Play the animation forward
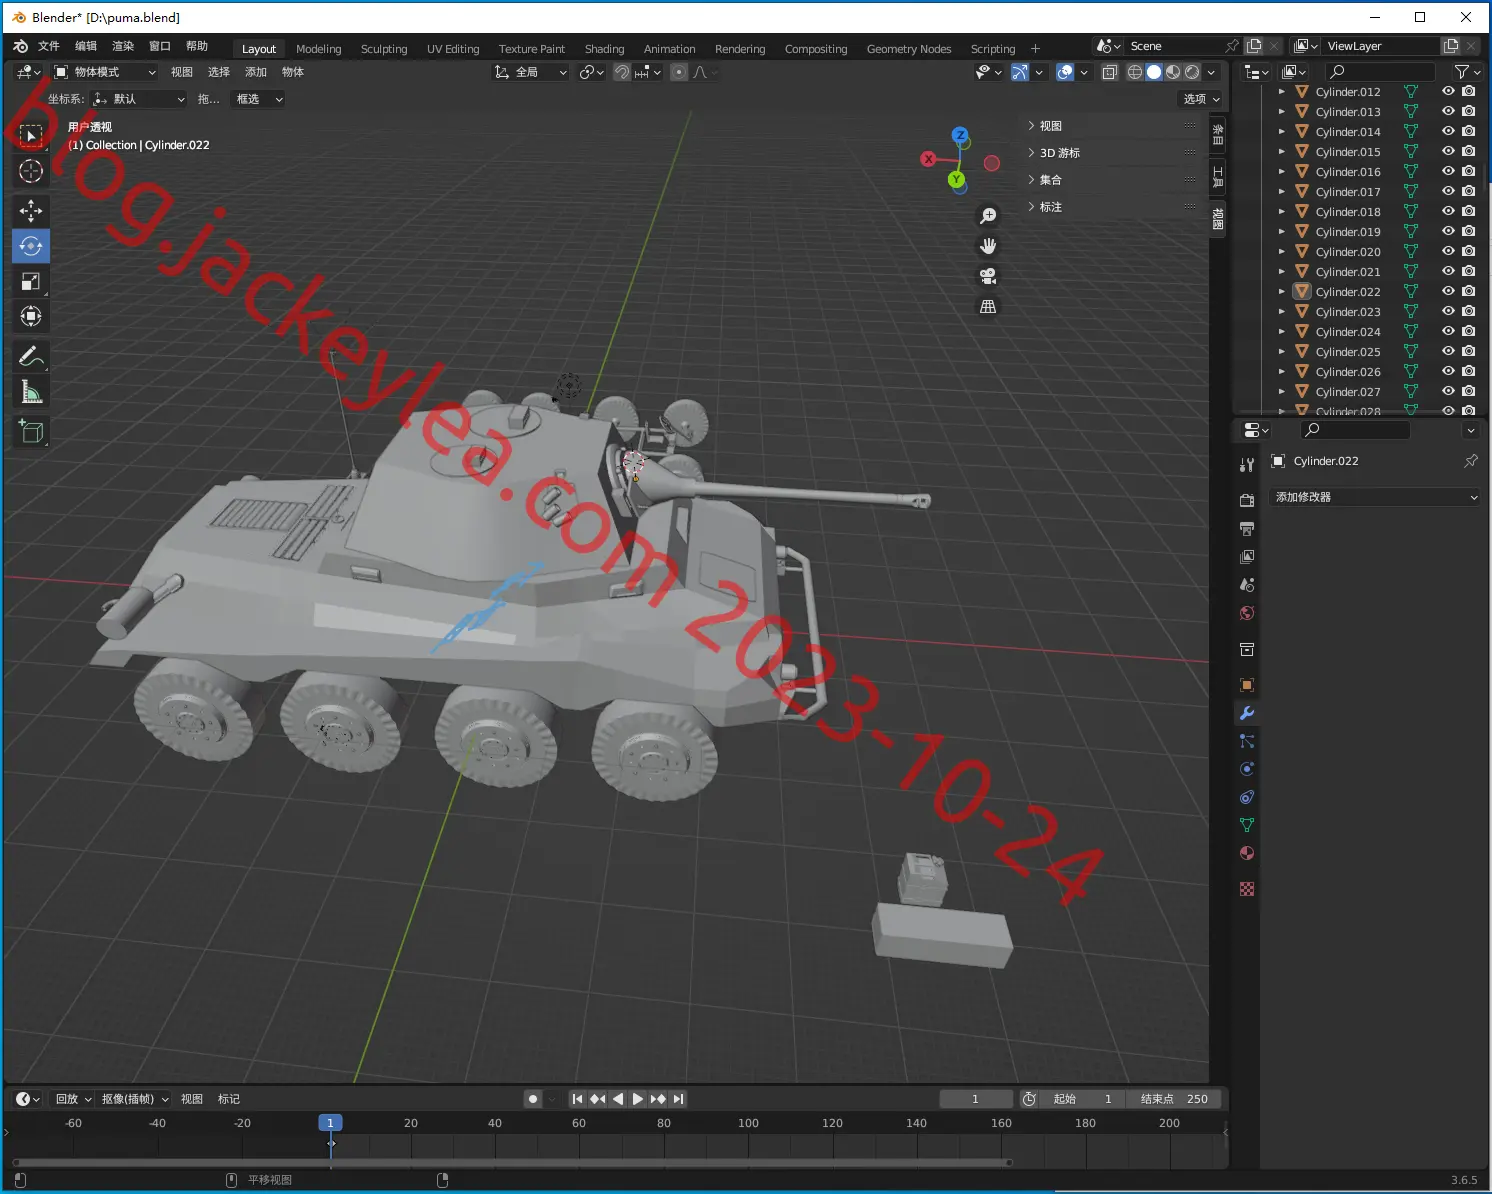Image resolution: width=1492 pixels, height=1194 pixels. click(638, 1099)
